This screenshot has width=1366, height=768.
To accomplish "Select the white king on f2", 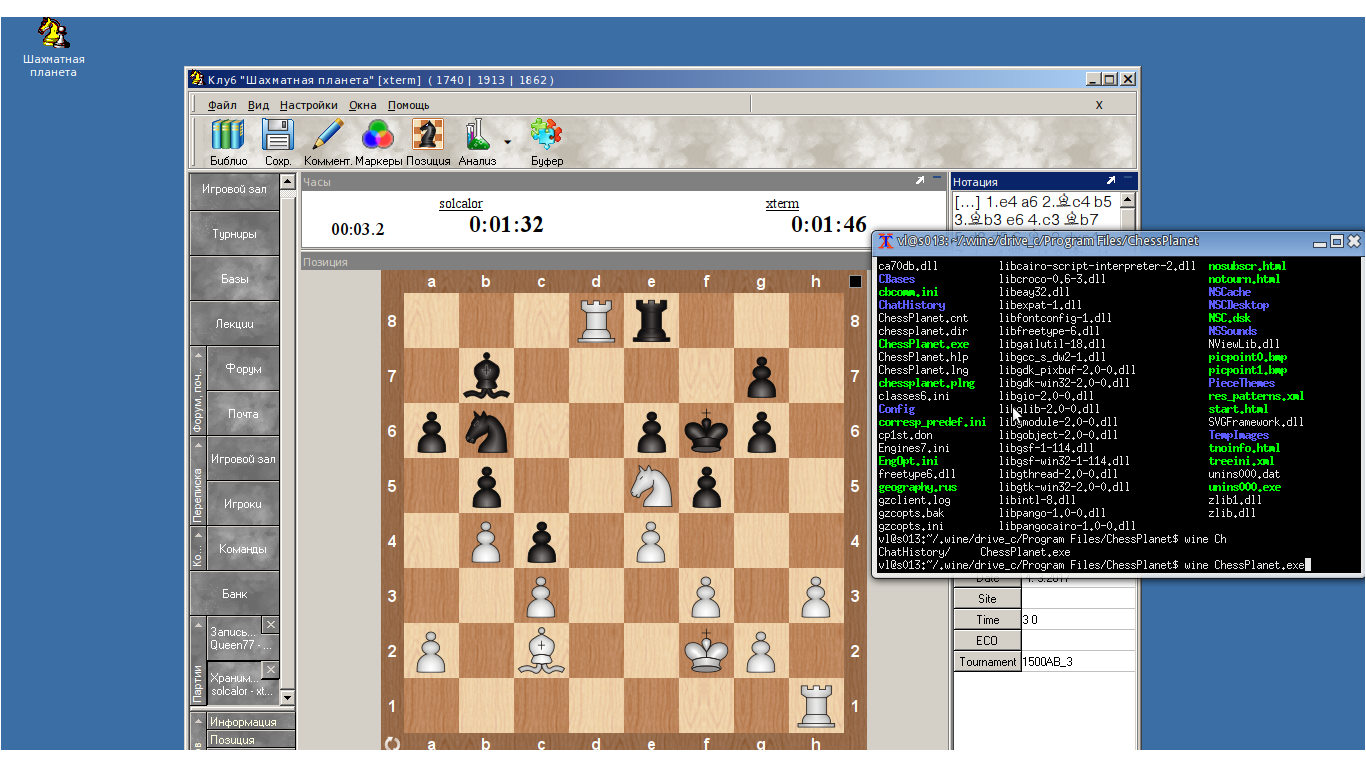I will click(x=707, y=650).
